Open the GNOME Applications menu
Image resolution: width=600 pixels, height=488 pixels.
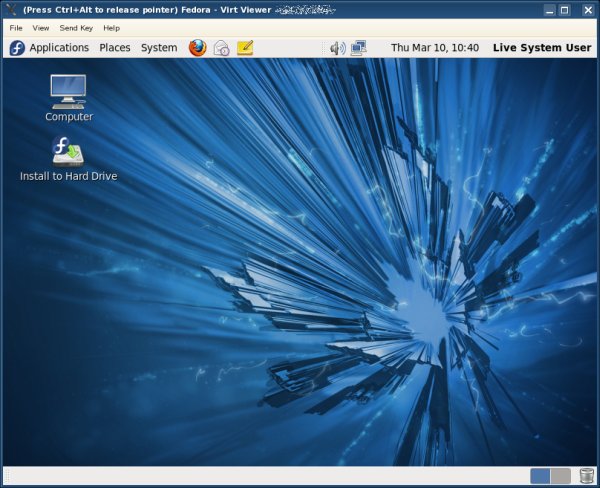[x=59, y=48]
